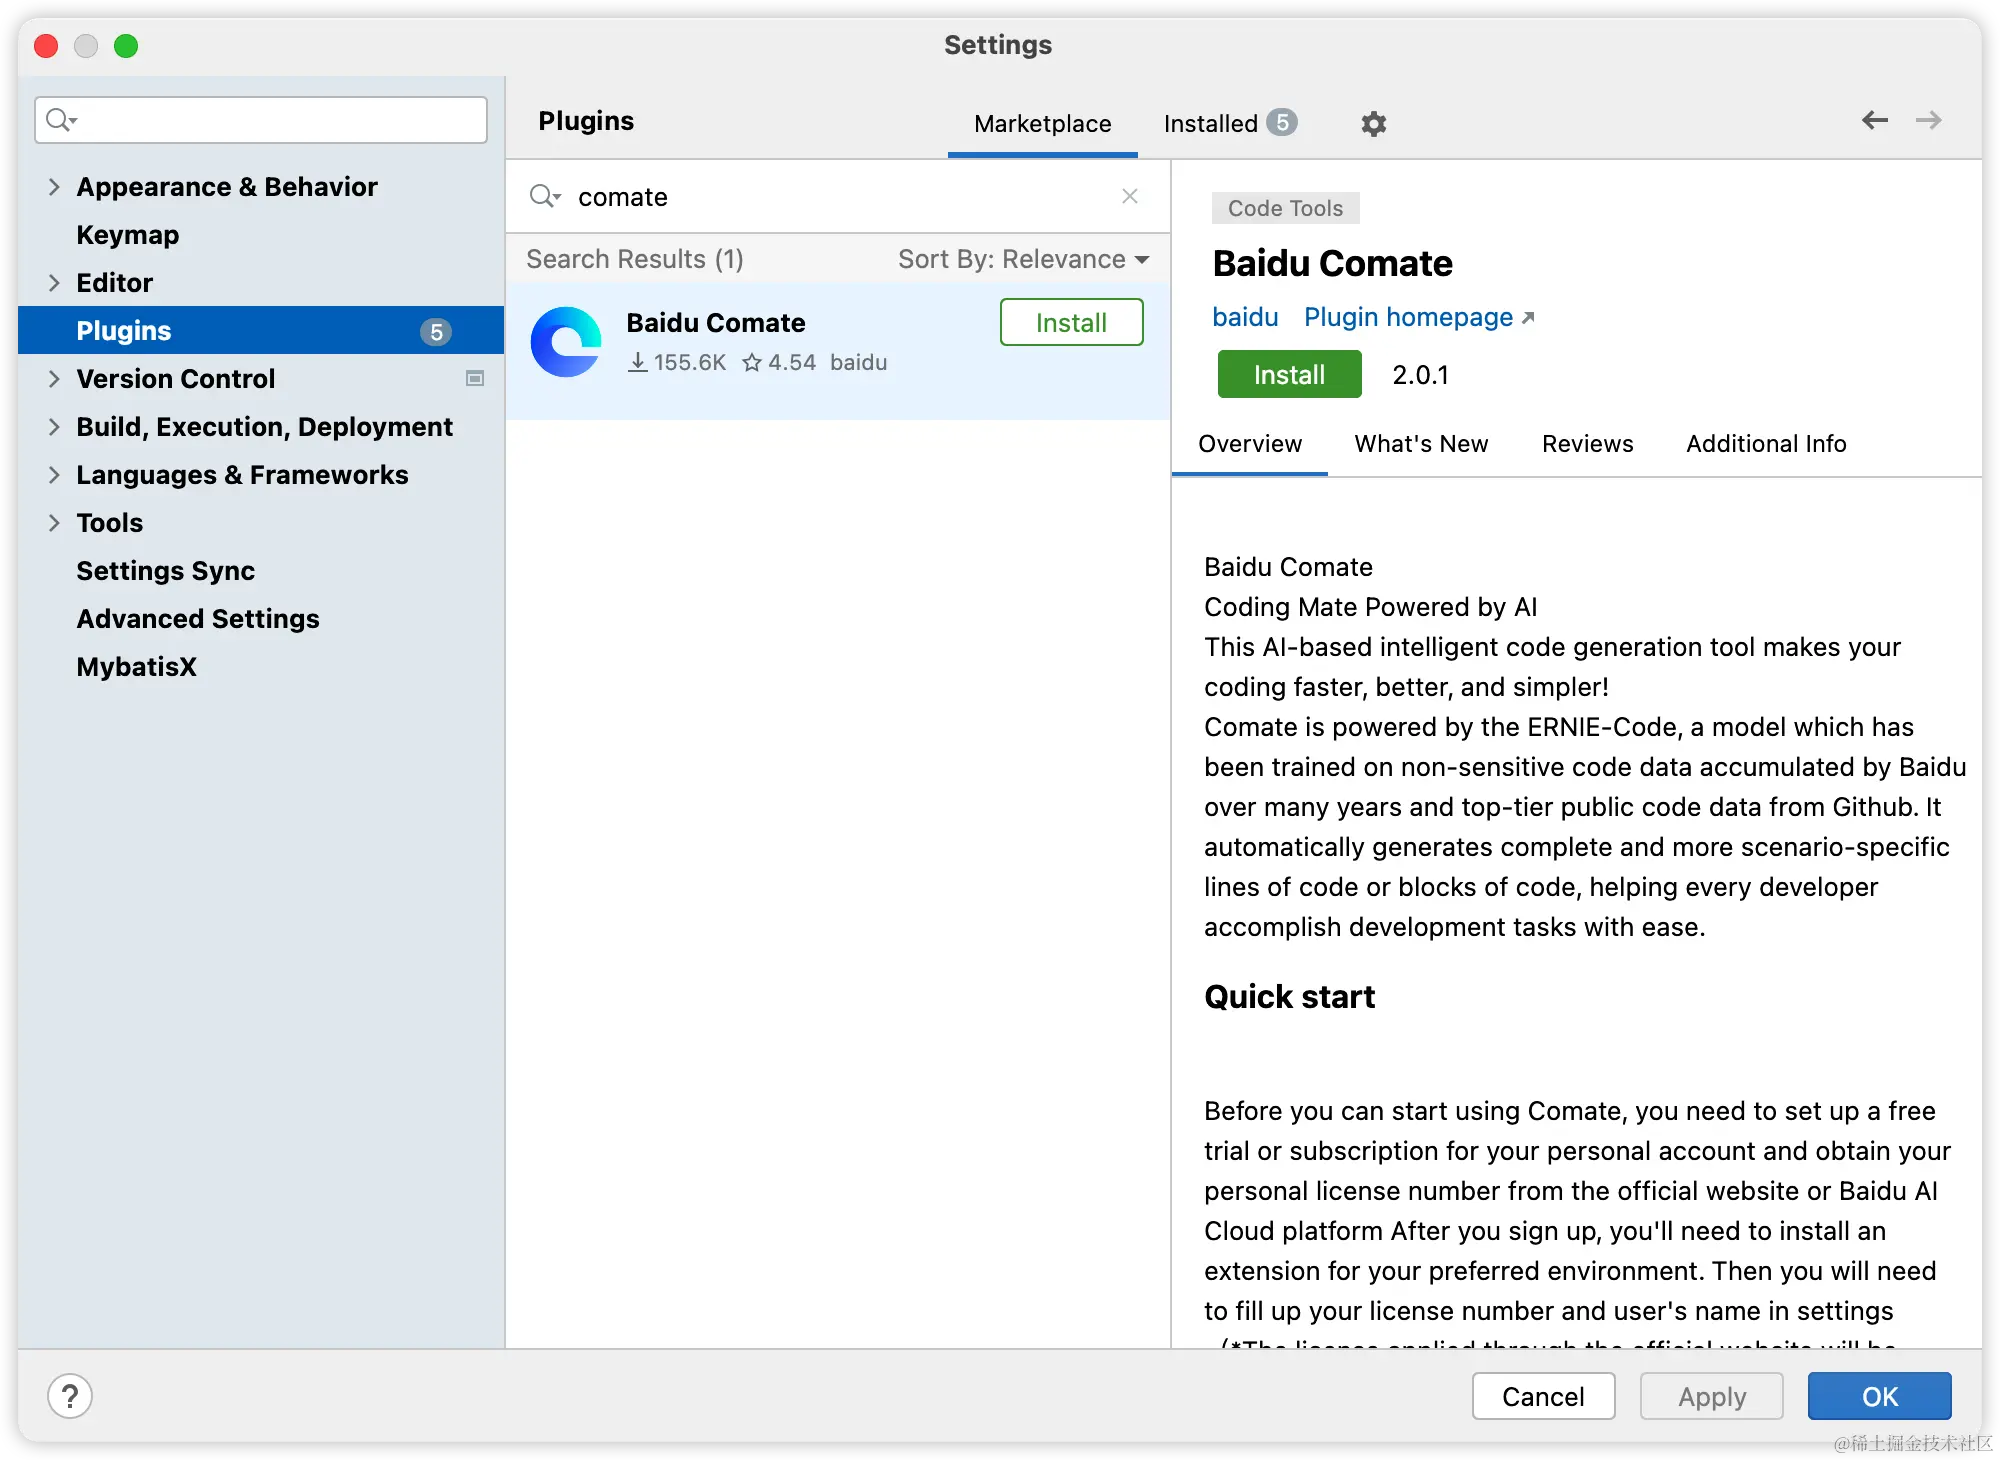Open the help question mark button

(70, 1396)
